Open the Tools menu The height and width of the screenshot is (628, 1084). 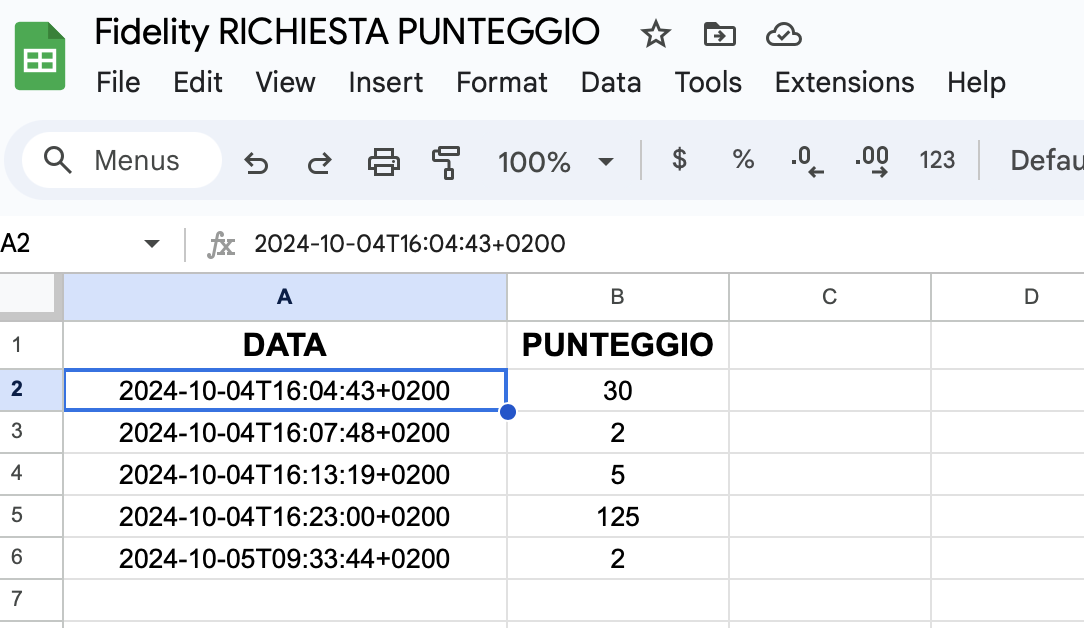[x=708, y=82]
